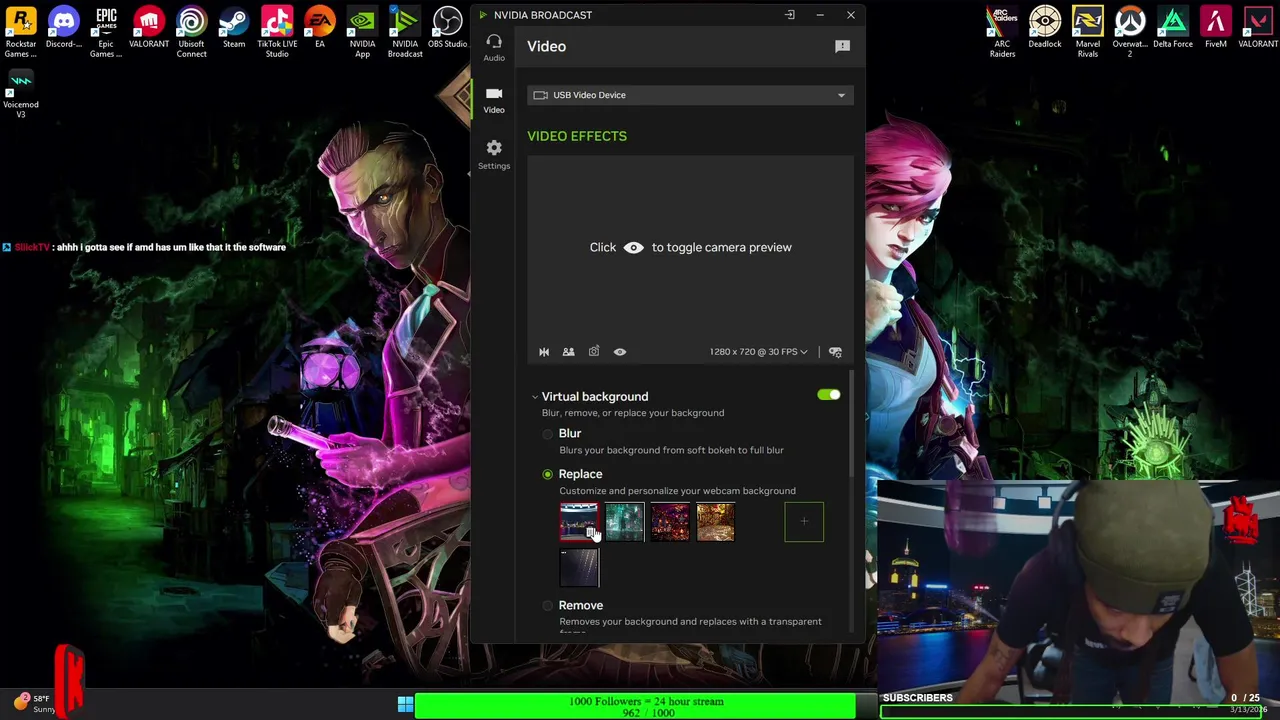Choose the first red-white background thumbnail
Image resolution: width=1280 pixels, height=720 pixels.
pos(579,522)
